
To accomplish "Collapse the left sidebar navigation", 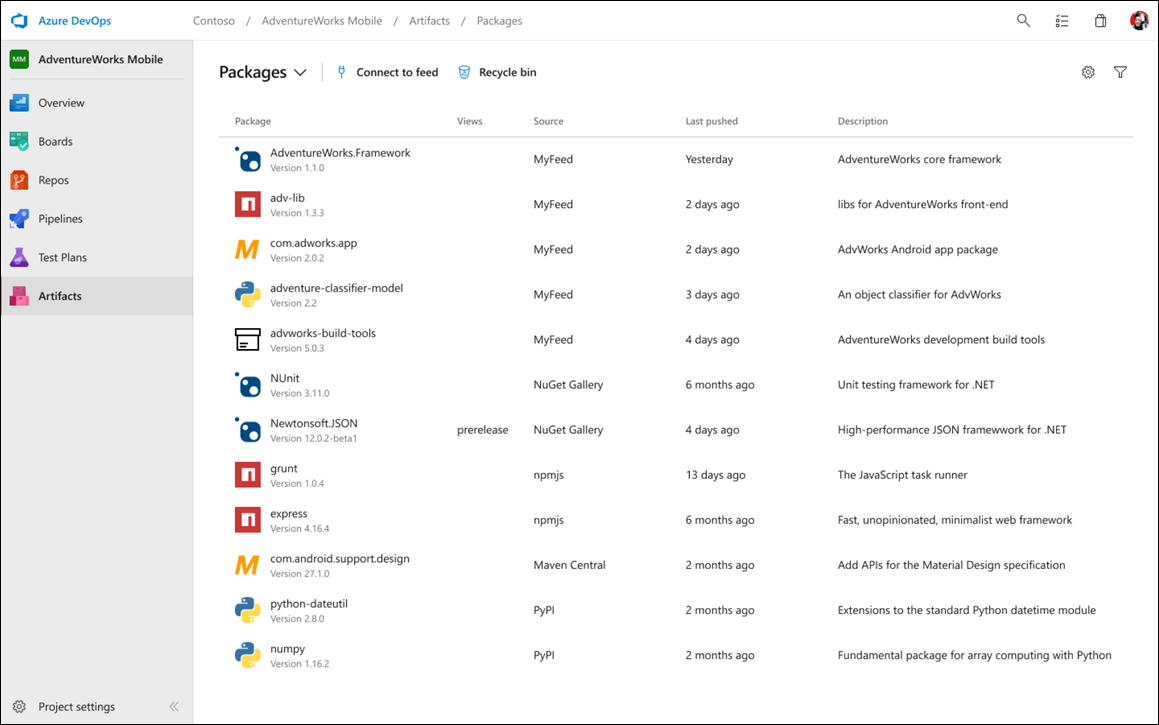I will point(174,706).
